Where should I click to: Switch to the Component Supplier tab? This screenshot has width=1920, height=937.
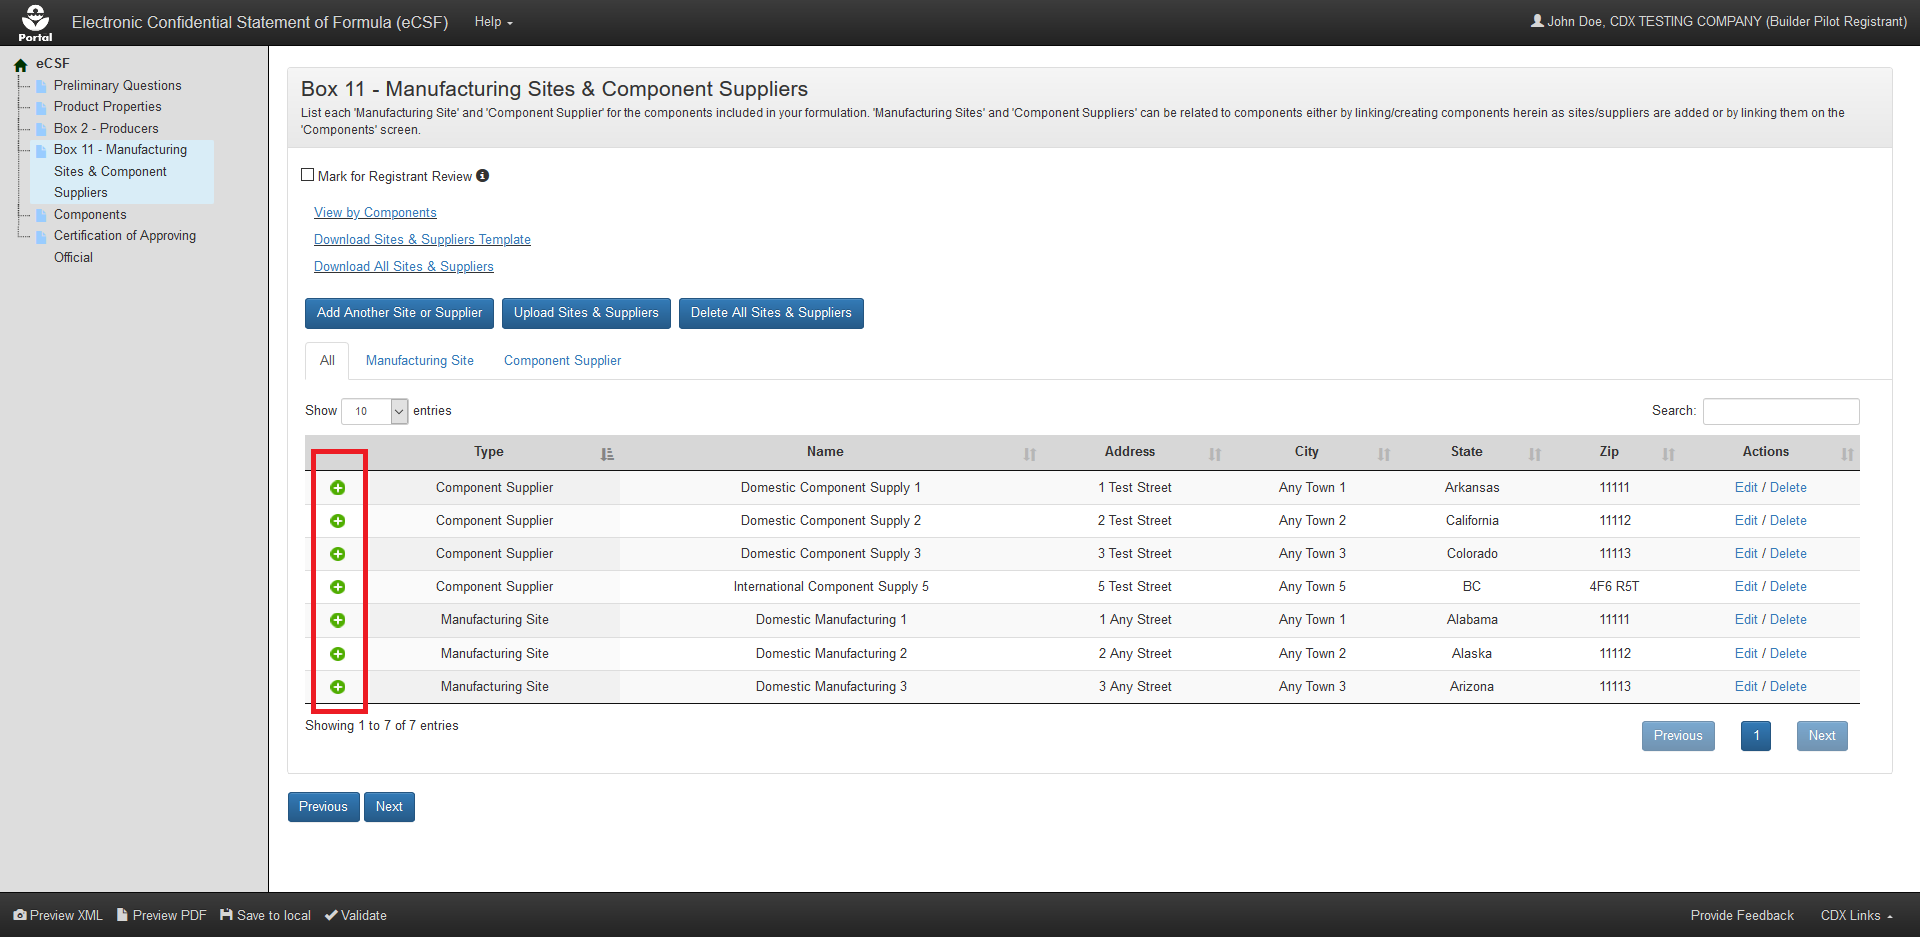(562, 361)
